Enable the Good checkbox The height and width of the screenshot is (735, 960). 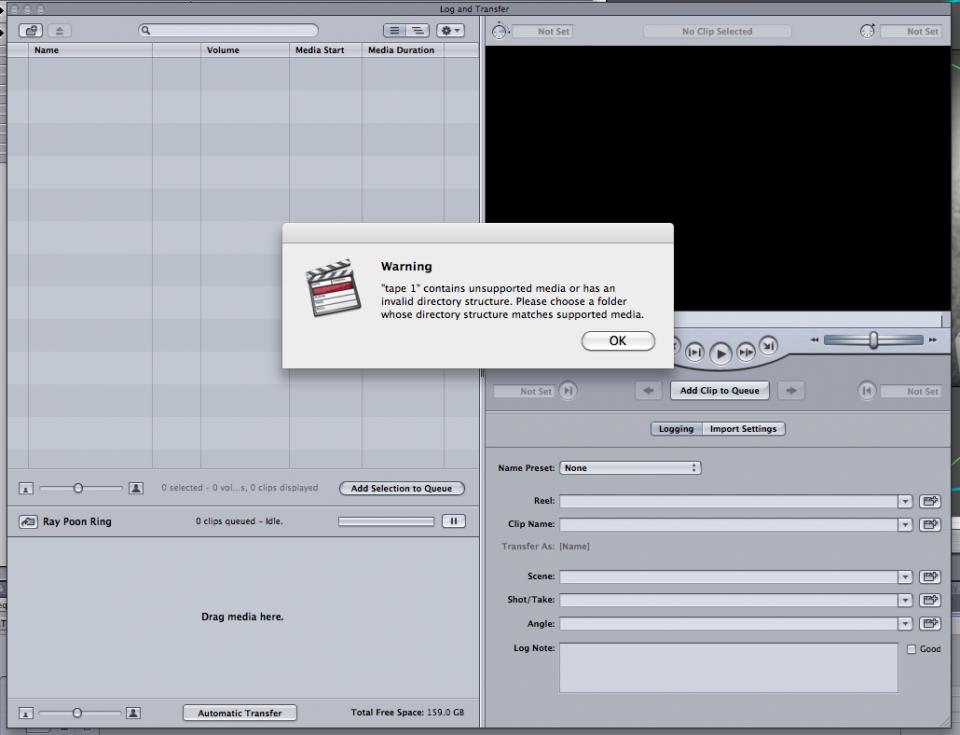pos(911,649)
